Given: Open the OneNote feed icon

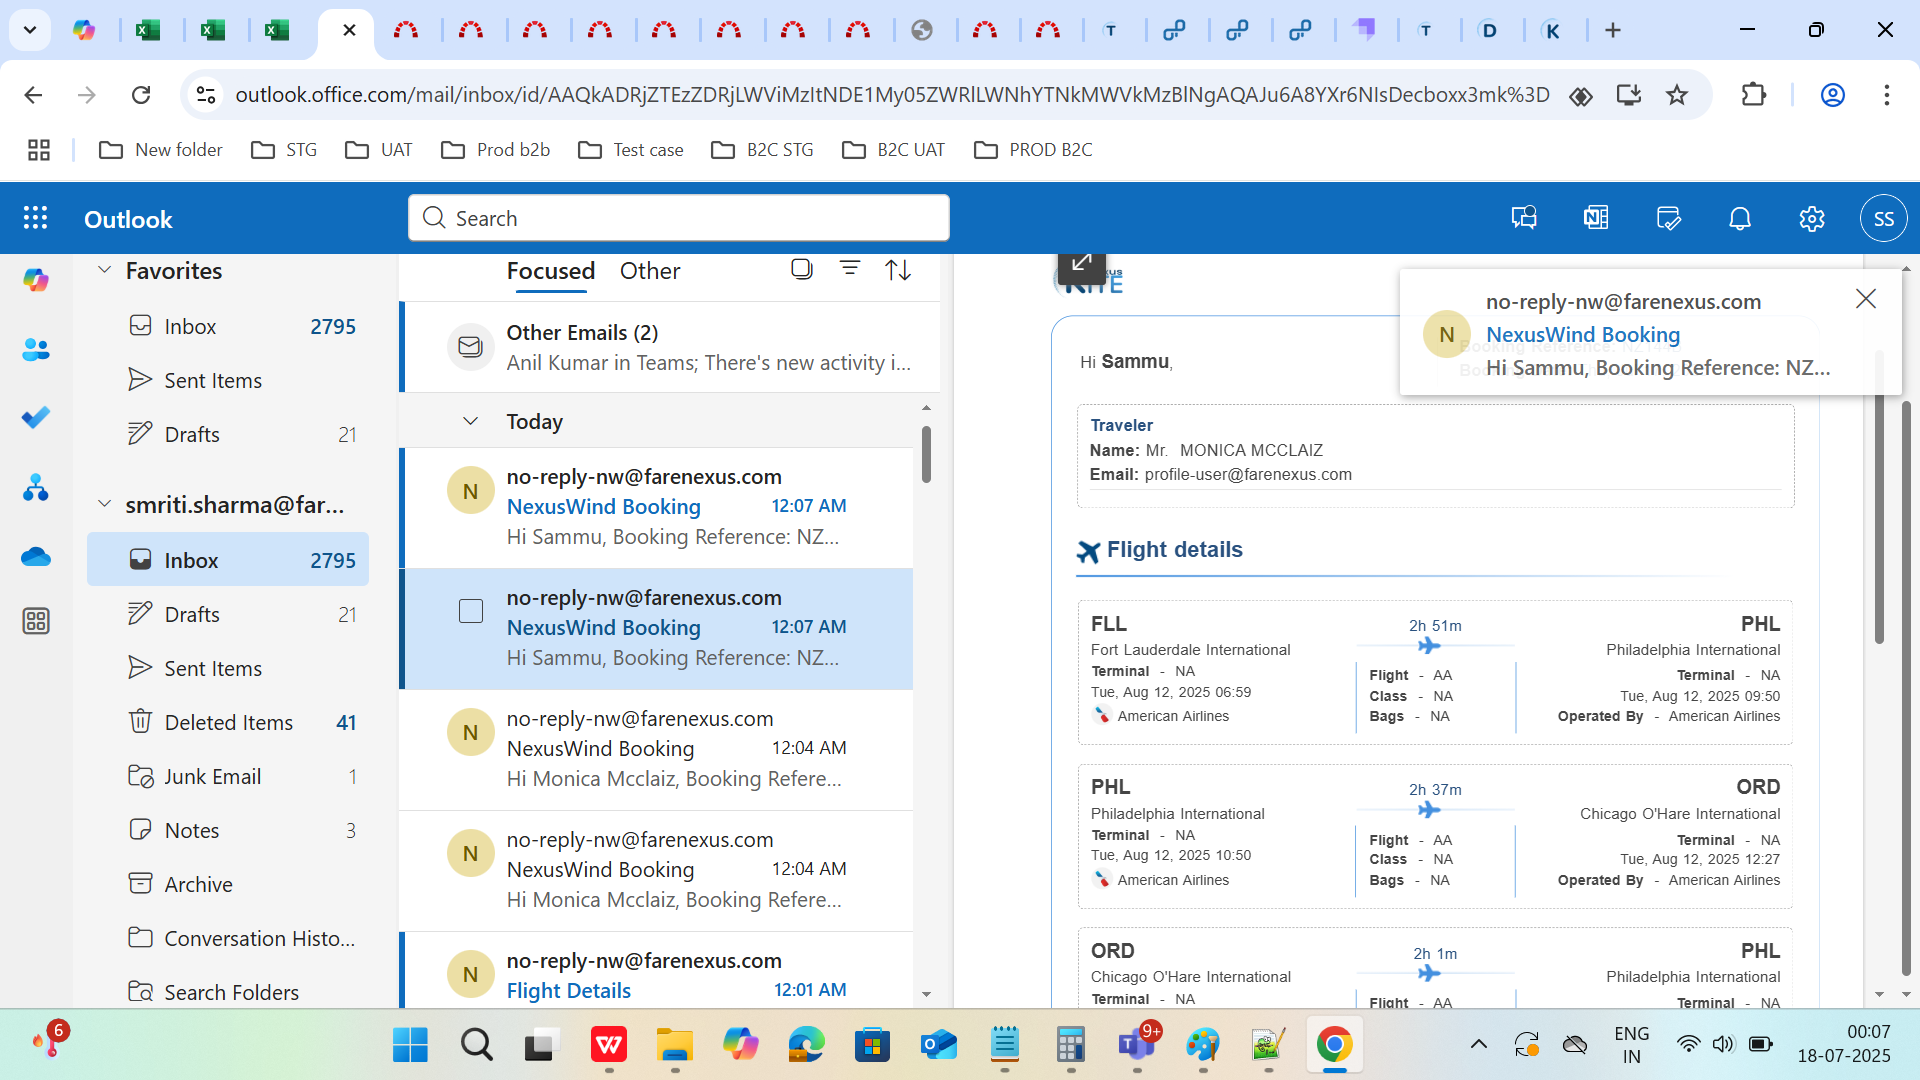Looking at the screenshot, I should (x=1596, y=218).
